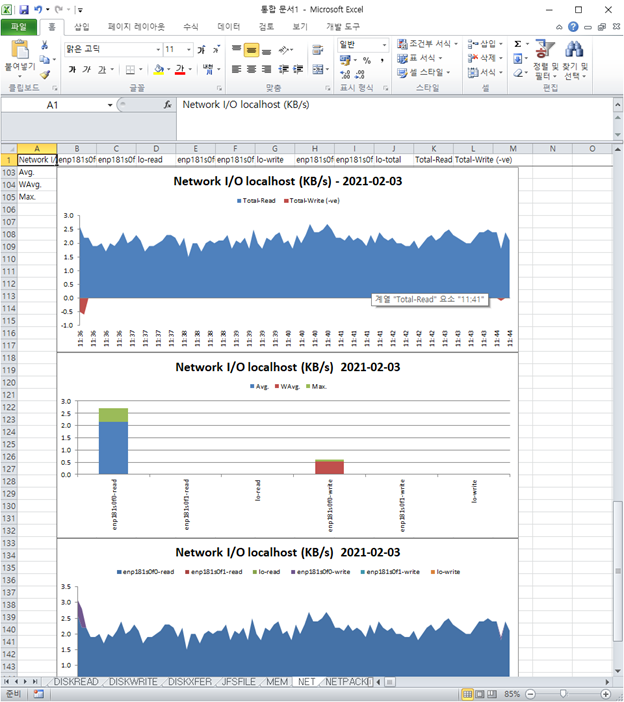624x702 pixels.
Task: Increase decimal places
Action: 345,74
